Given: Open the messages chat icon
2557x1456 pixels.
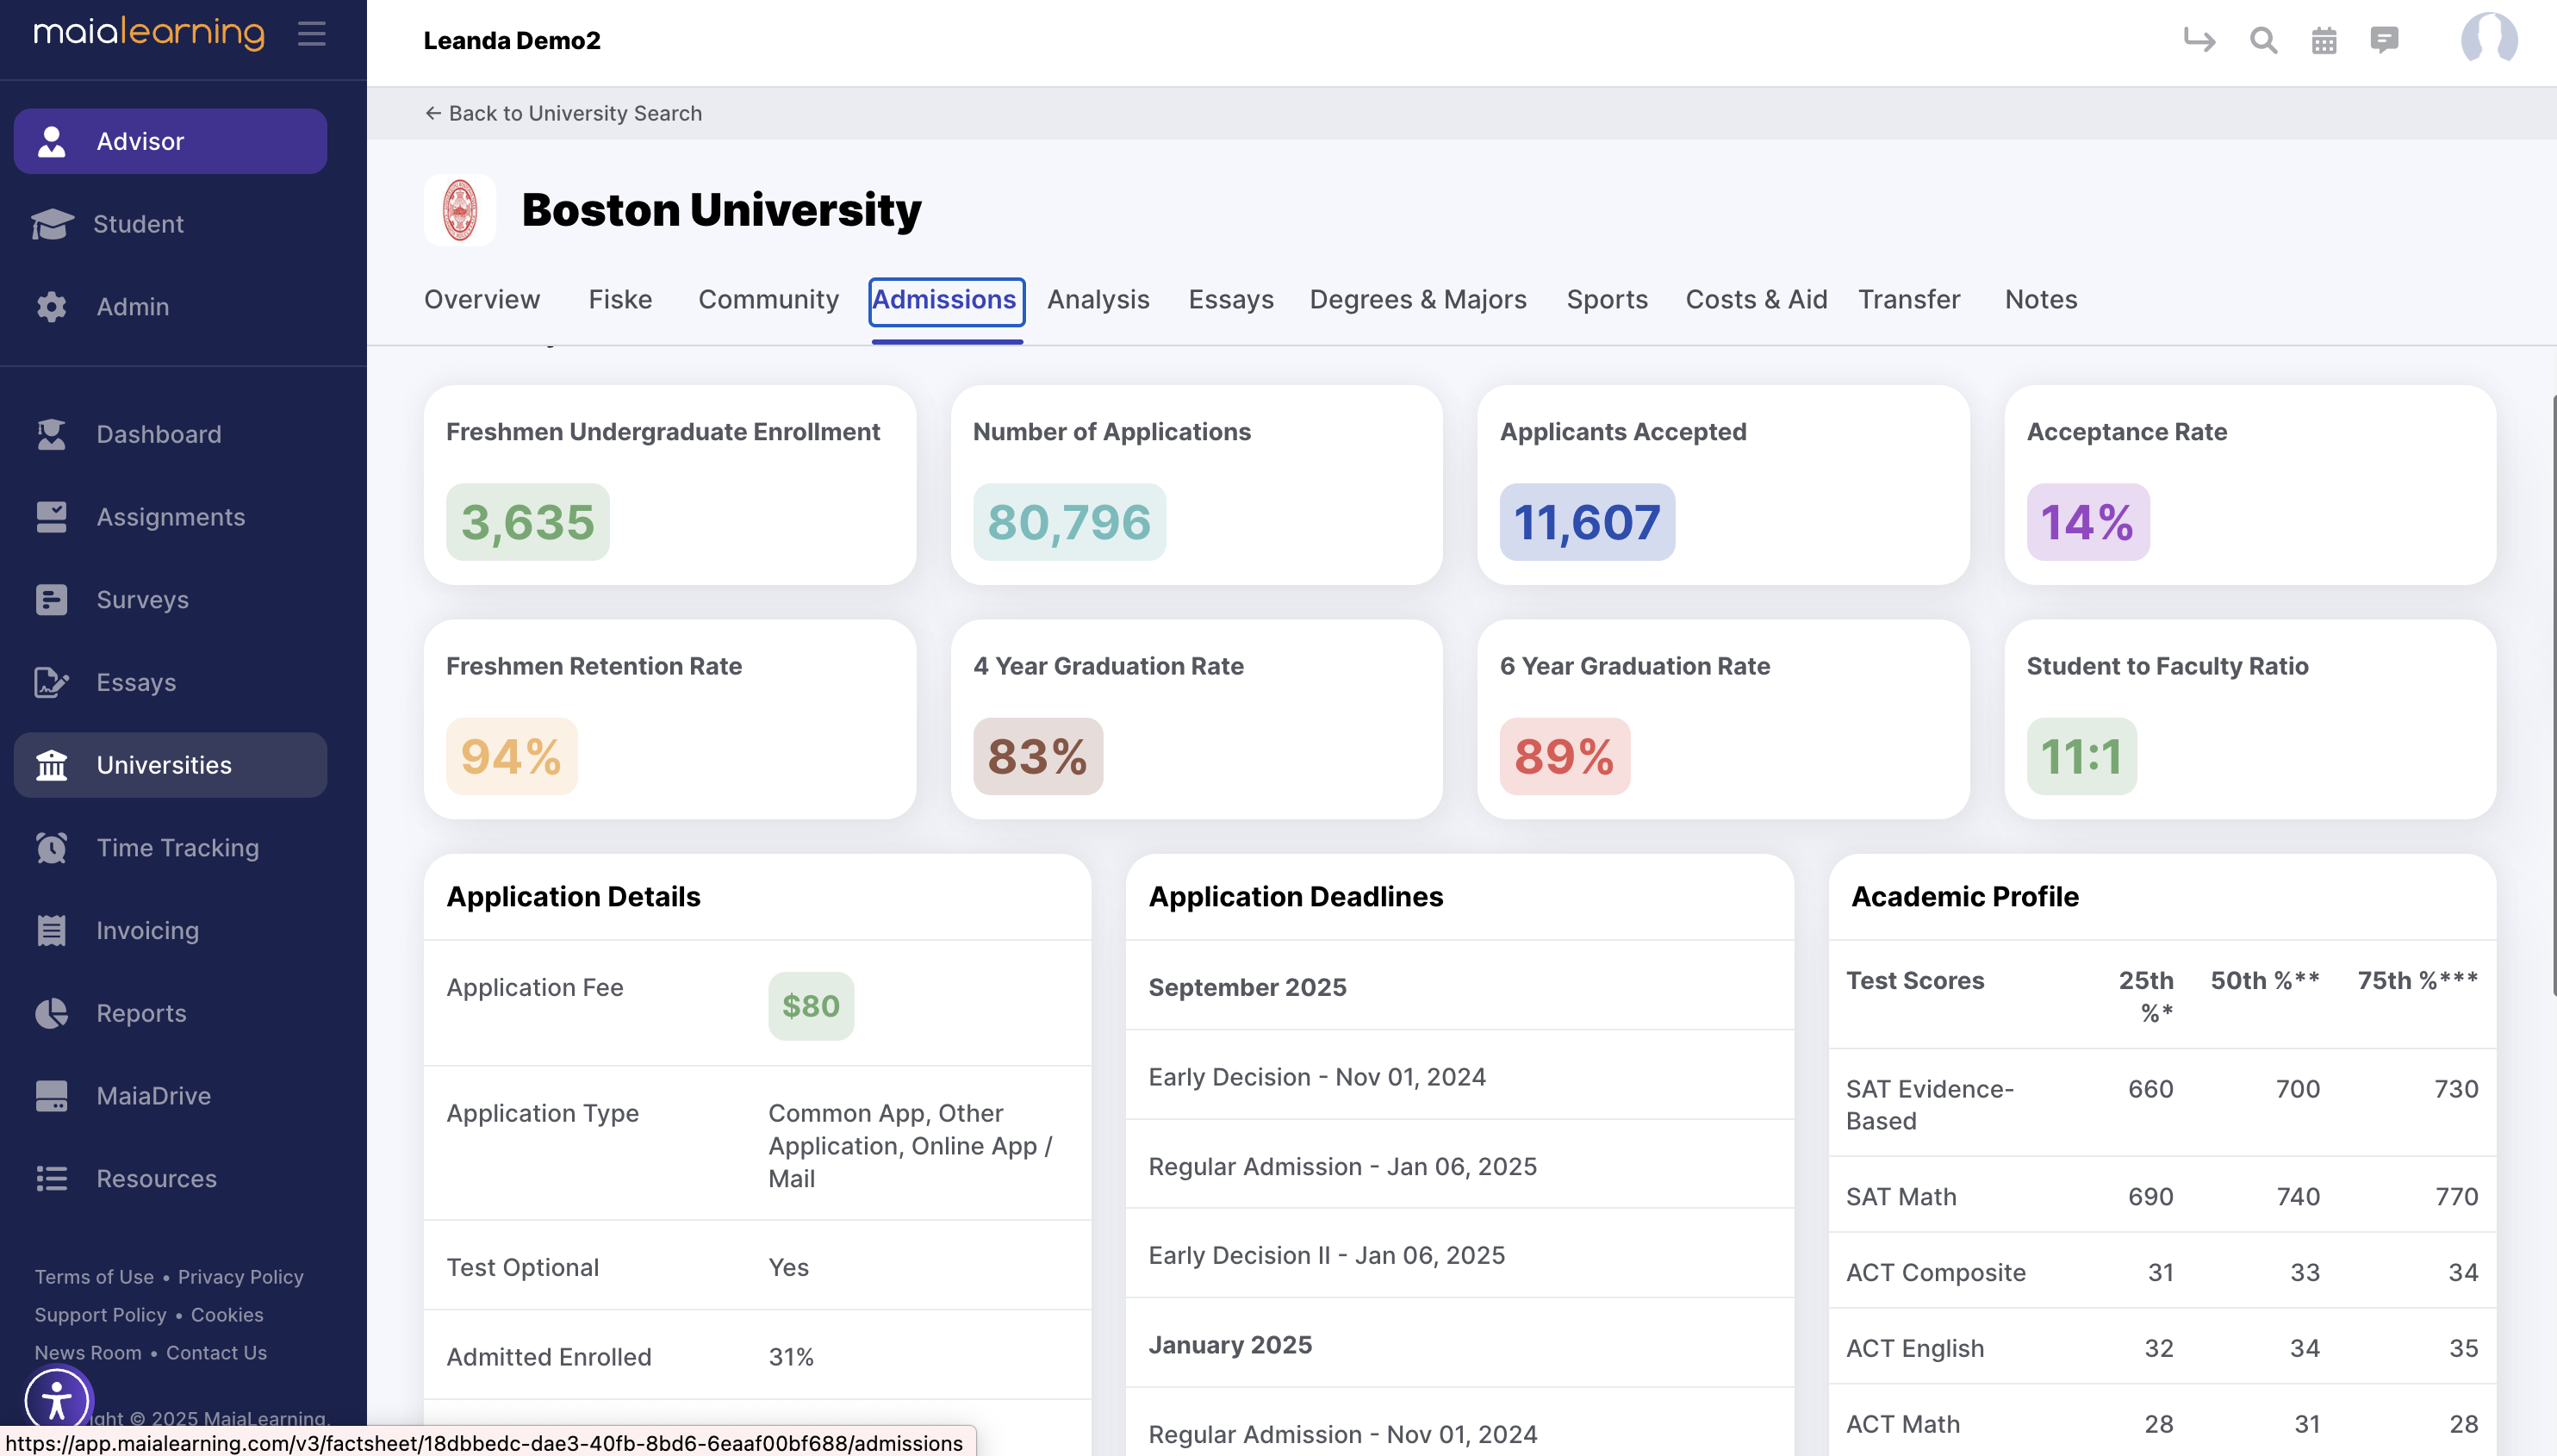Looking at the screenshot, I should pyautogui.click(x=2384, y=40).
